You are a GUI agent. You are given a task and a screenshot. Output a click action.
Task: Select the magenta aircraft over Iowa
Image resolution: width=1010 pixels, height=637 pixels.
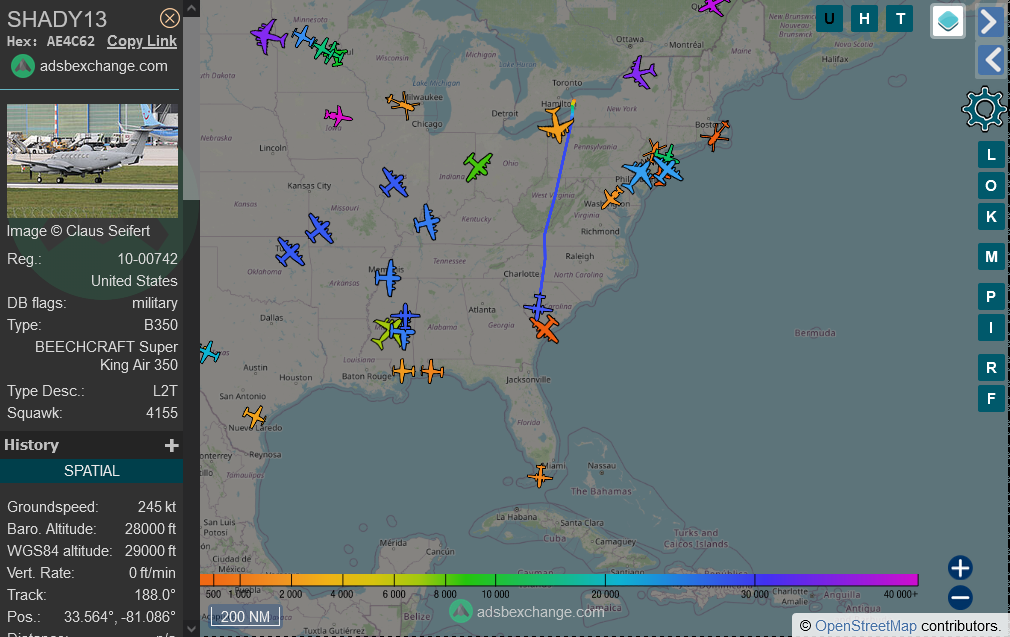tap(338, 117)
